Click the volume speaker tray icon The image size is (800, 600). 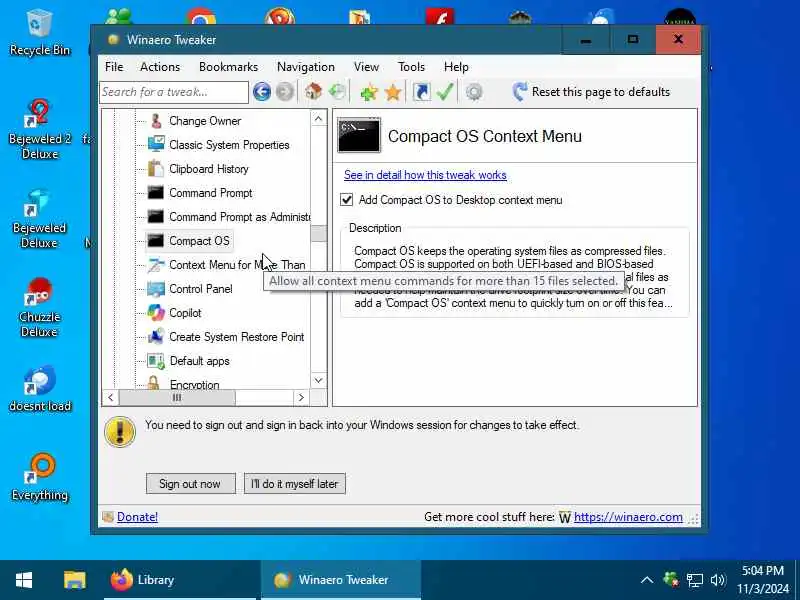718,580
